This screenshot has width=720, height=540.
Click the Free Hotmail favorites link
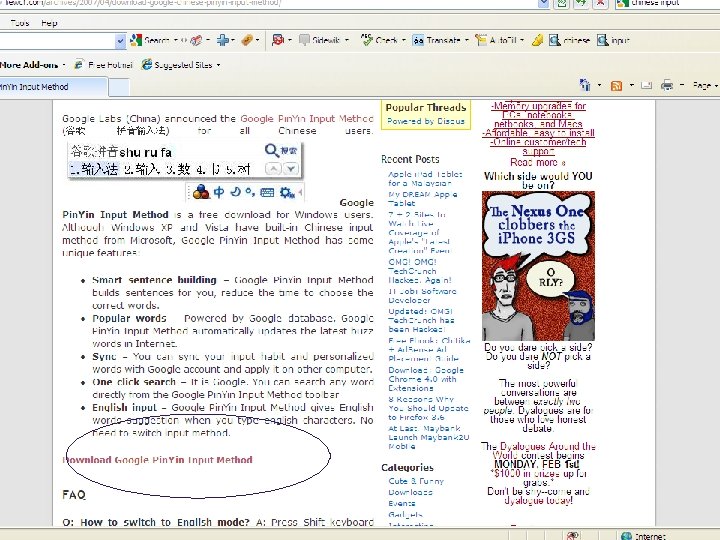click(x=104, y=65)
